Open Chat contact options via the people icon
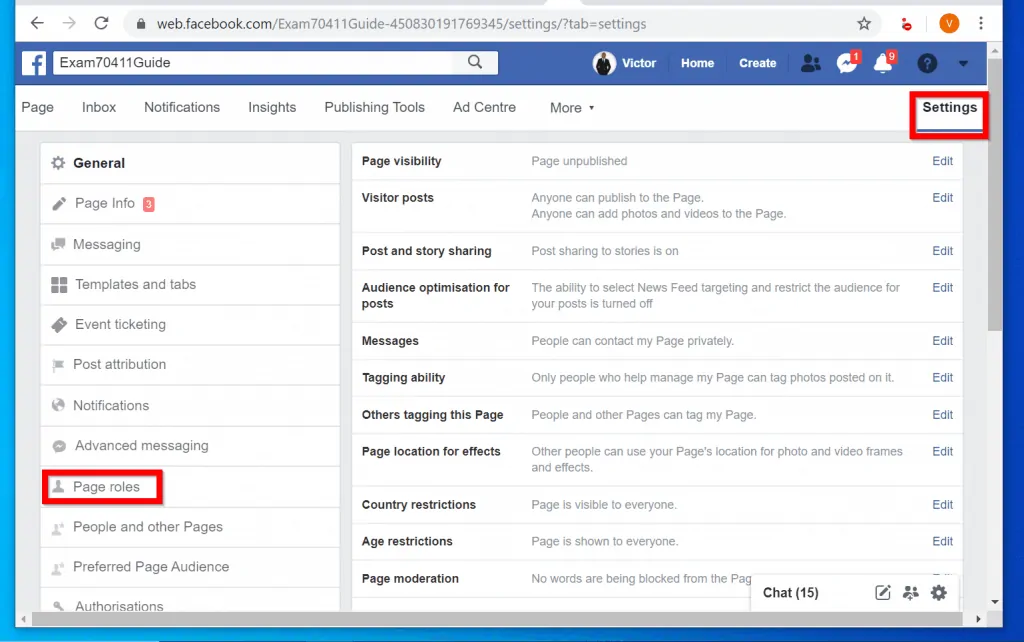Viewport: 1024px width, 642px height. tap(911, 592)
